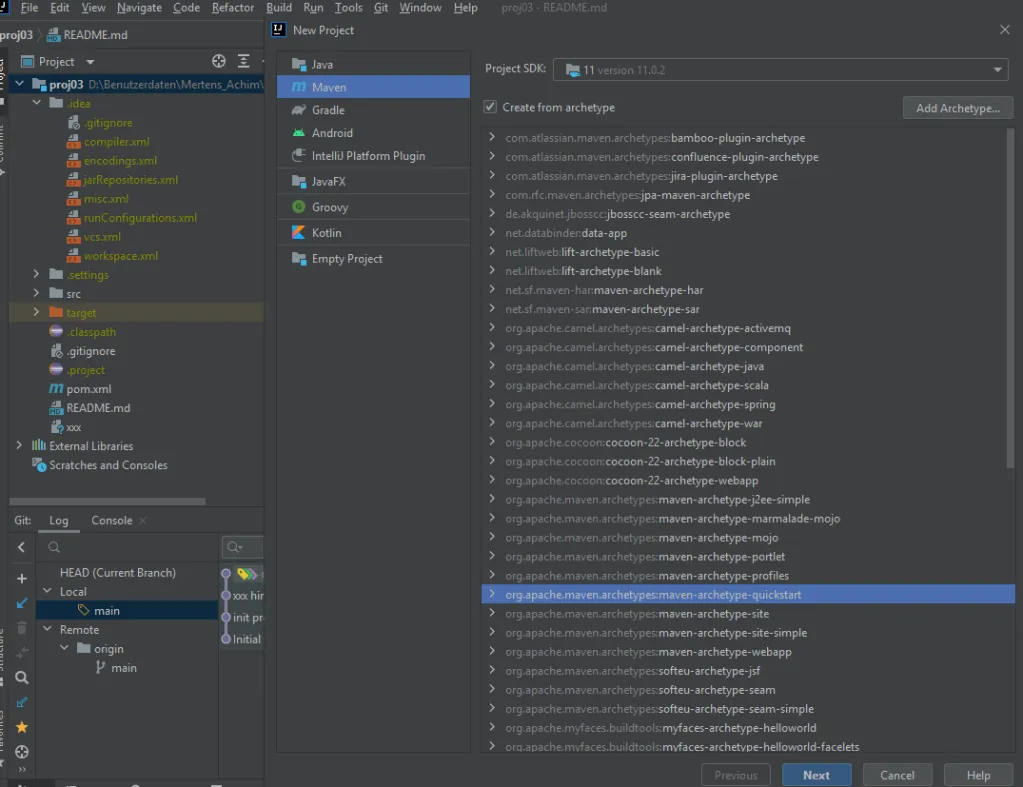Image resolution: width=1023 pixels, height=787 pixels.
Task: Open the Git menu
Action: (381, 8)
